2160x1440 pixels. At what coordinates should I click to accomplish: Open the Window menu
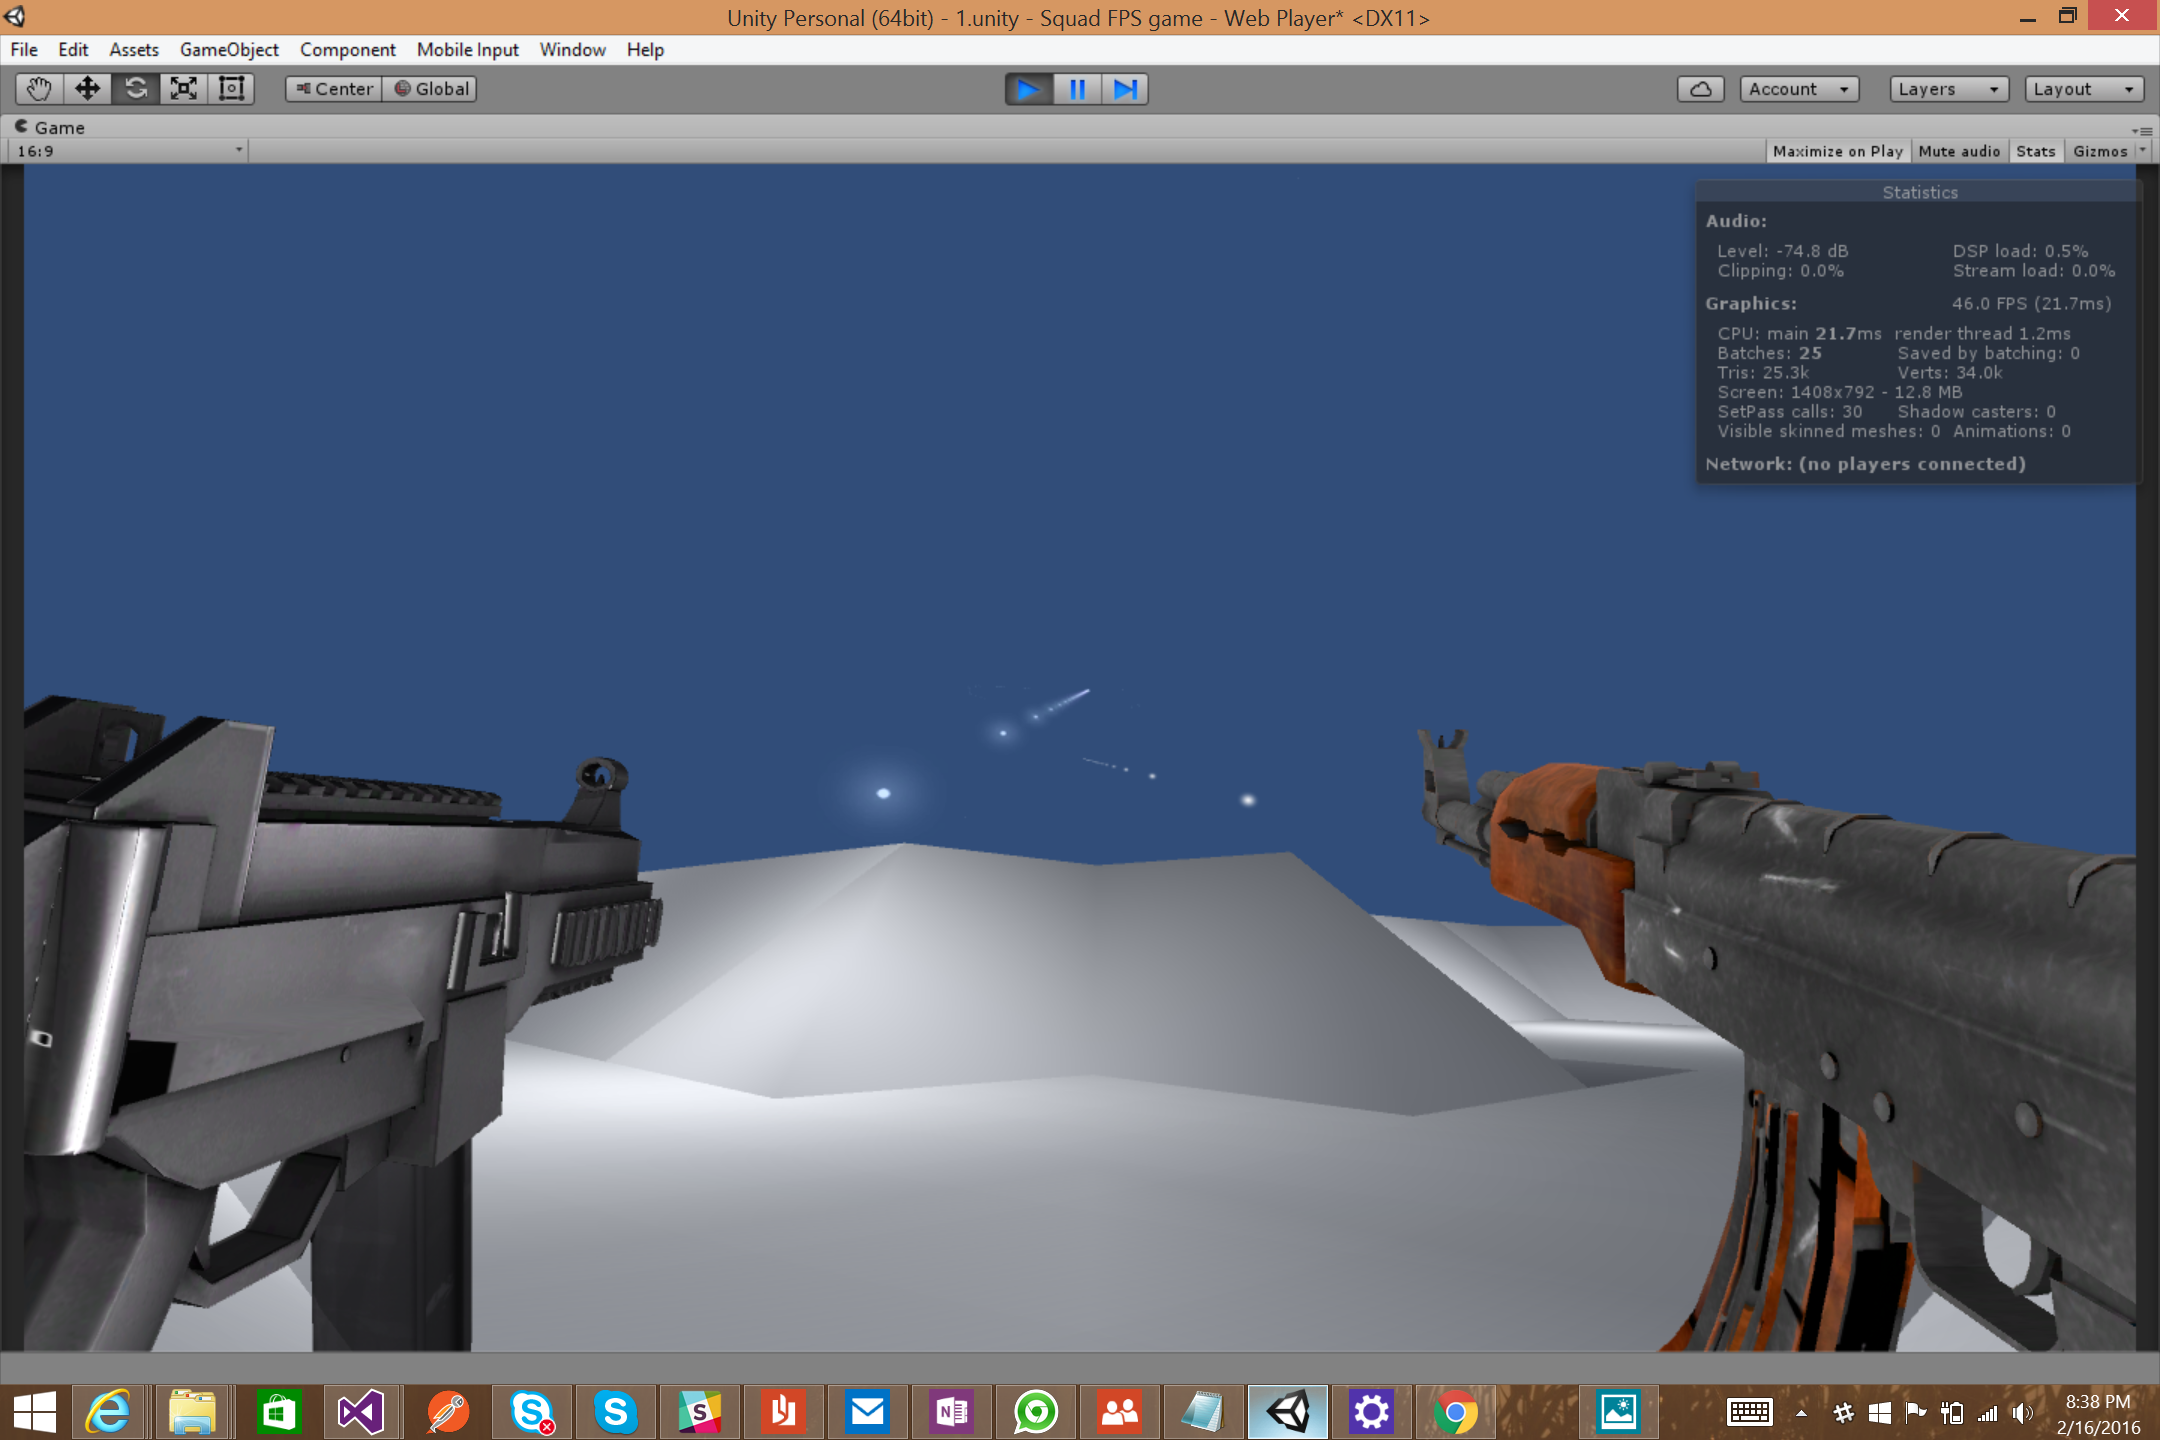[x=573, y=50]
